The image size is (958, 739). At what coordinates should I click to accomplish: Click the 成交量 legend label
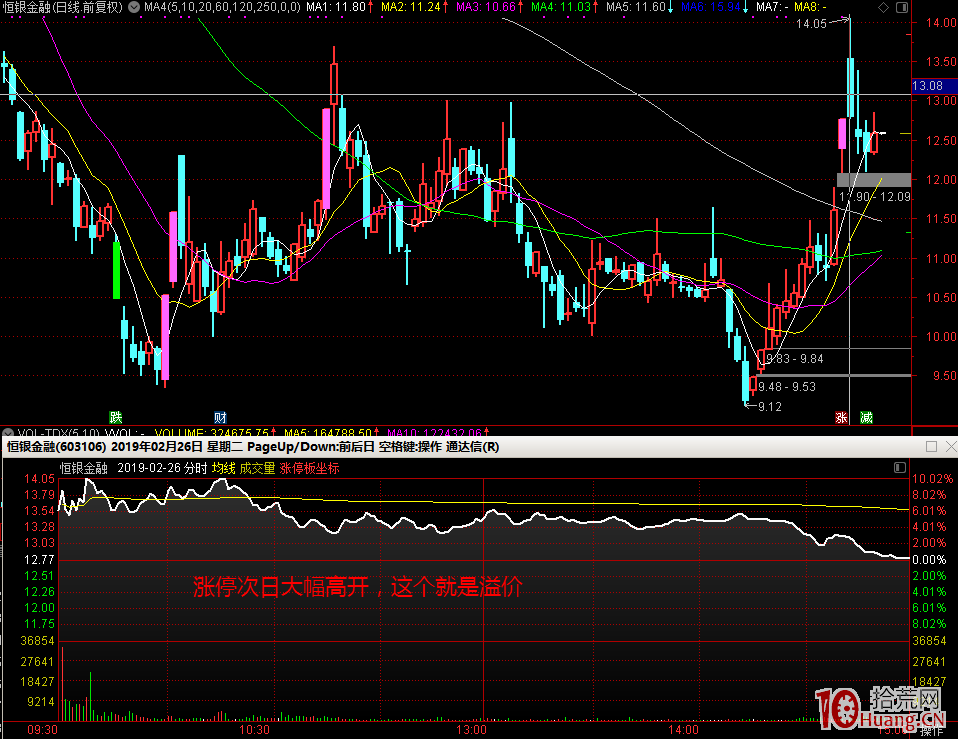(257, 468)
